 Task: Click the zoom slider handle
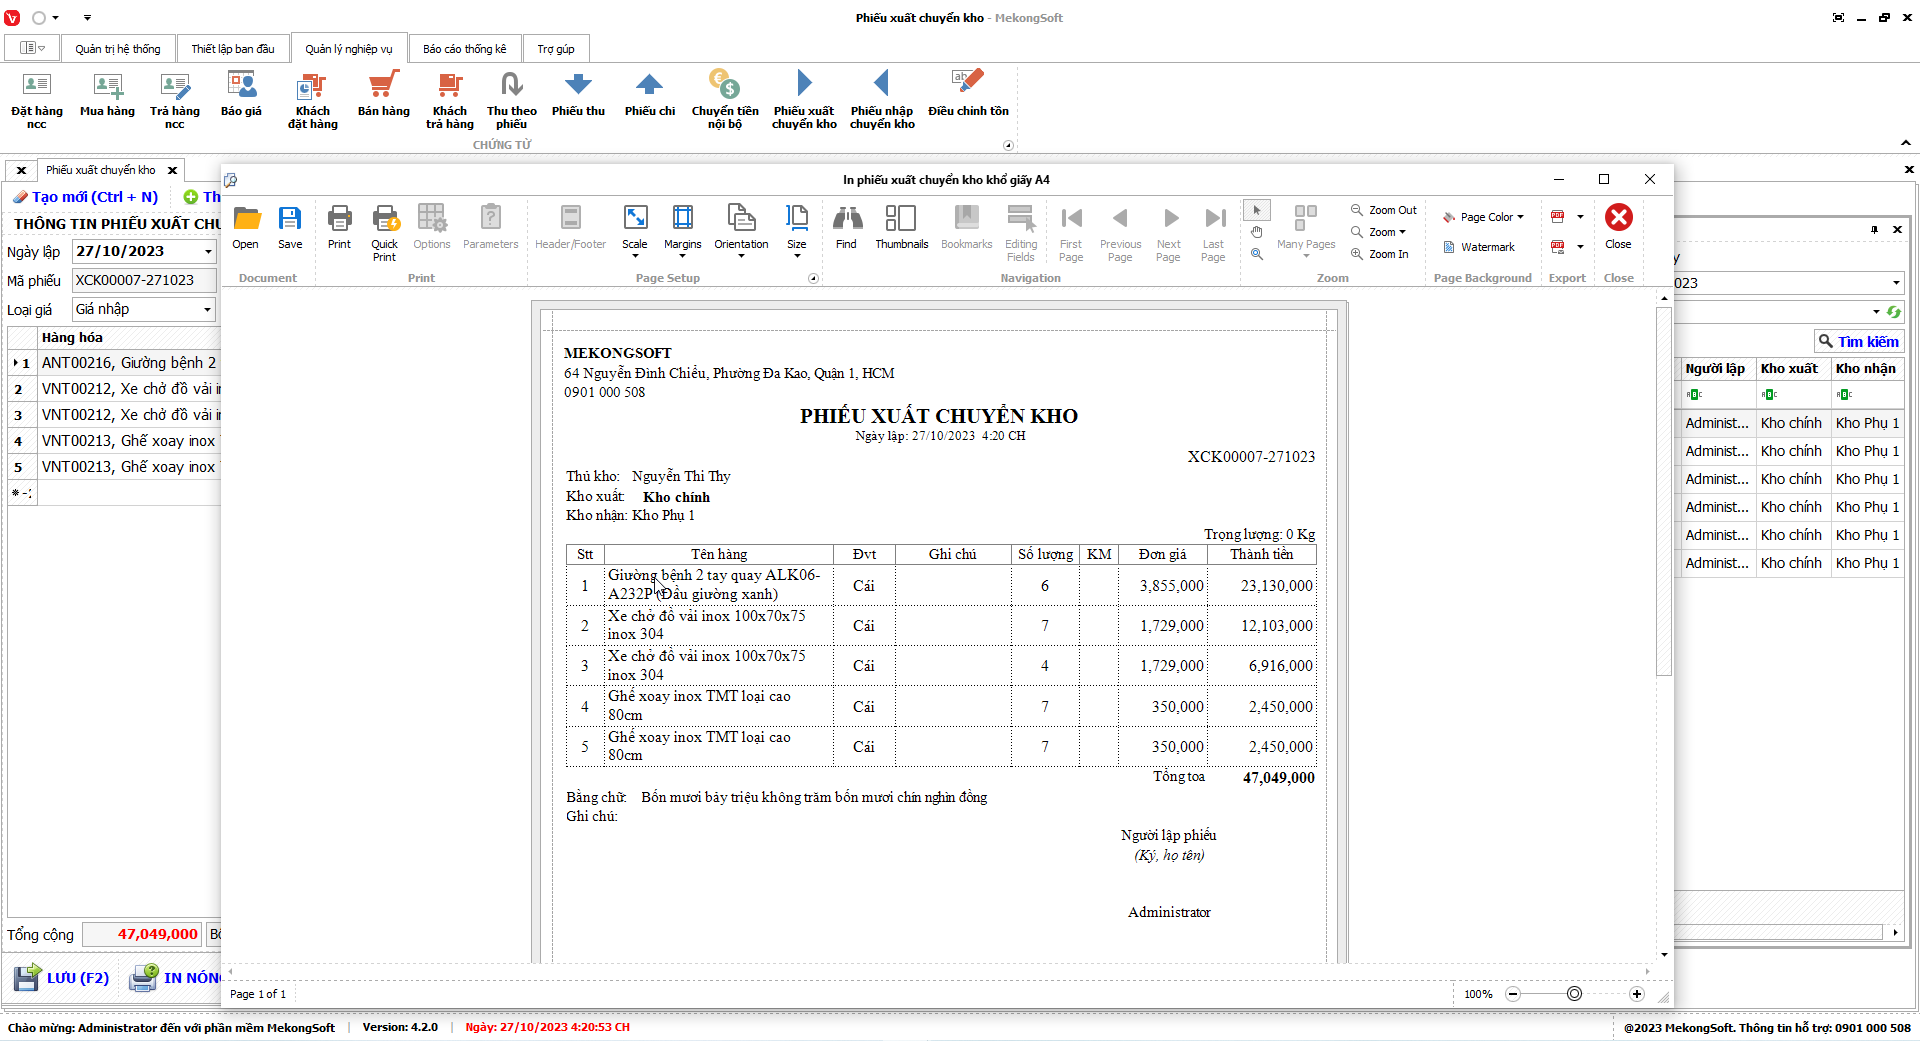1574,994
